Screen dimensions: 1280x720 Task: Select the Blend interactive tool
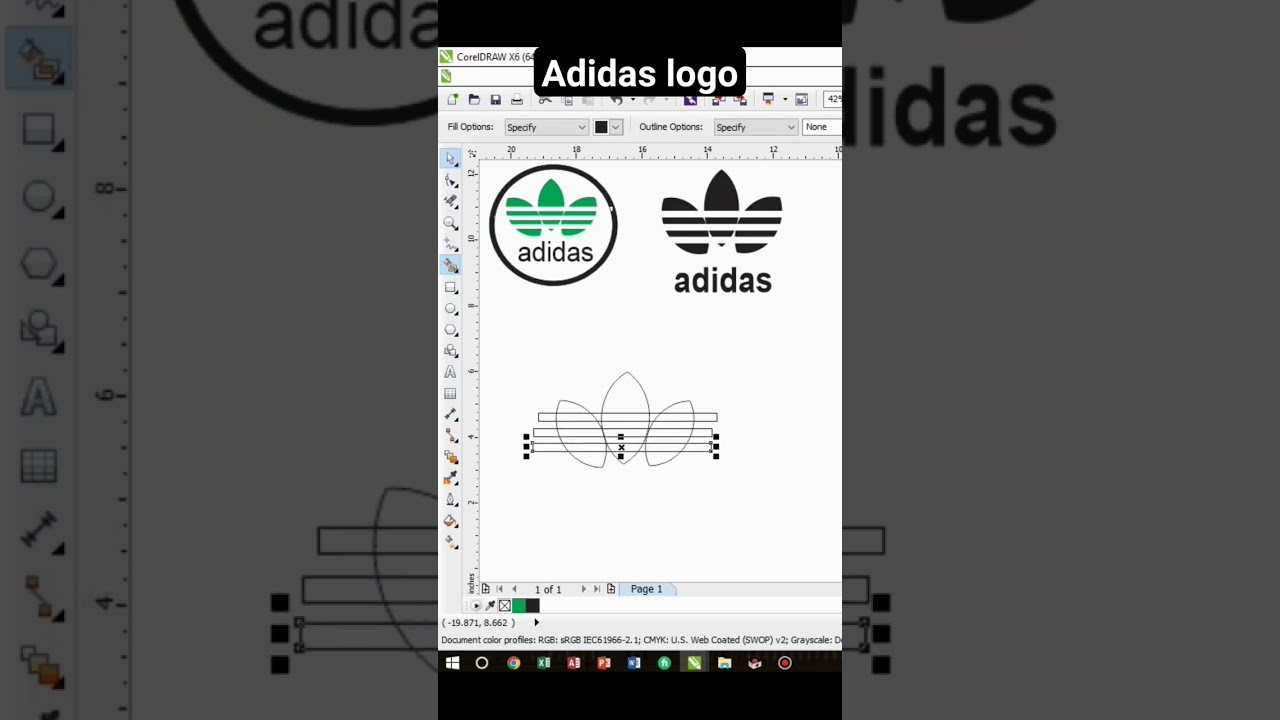click(x=450, y=457)
